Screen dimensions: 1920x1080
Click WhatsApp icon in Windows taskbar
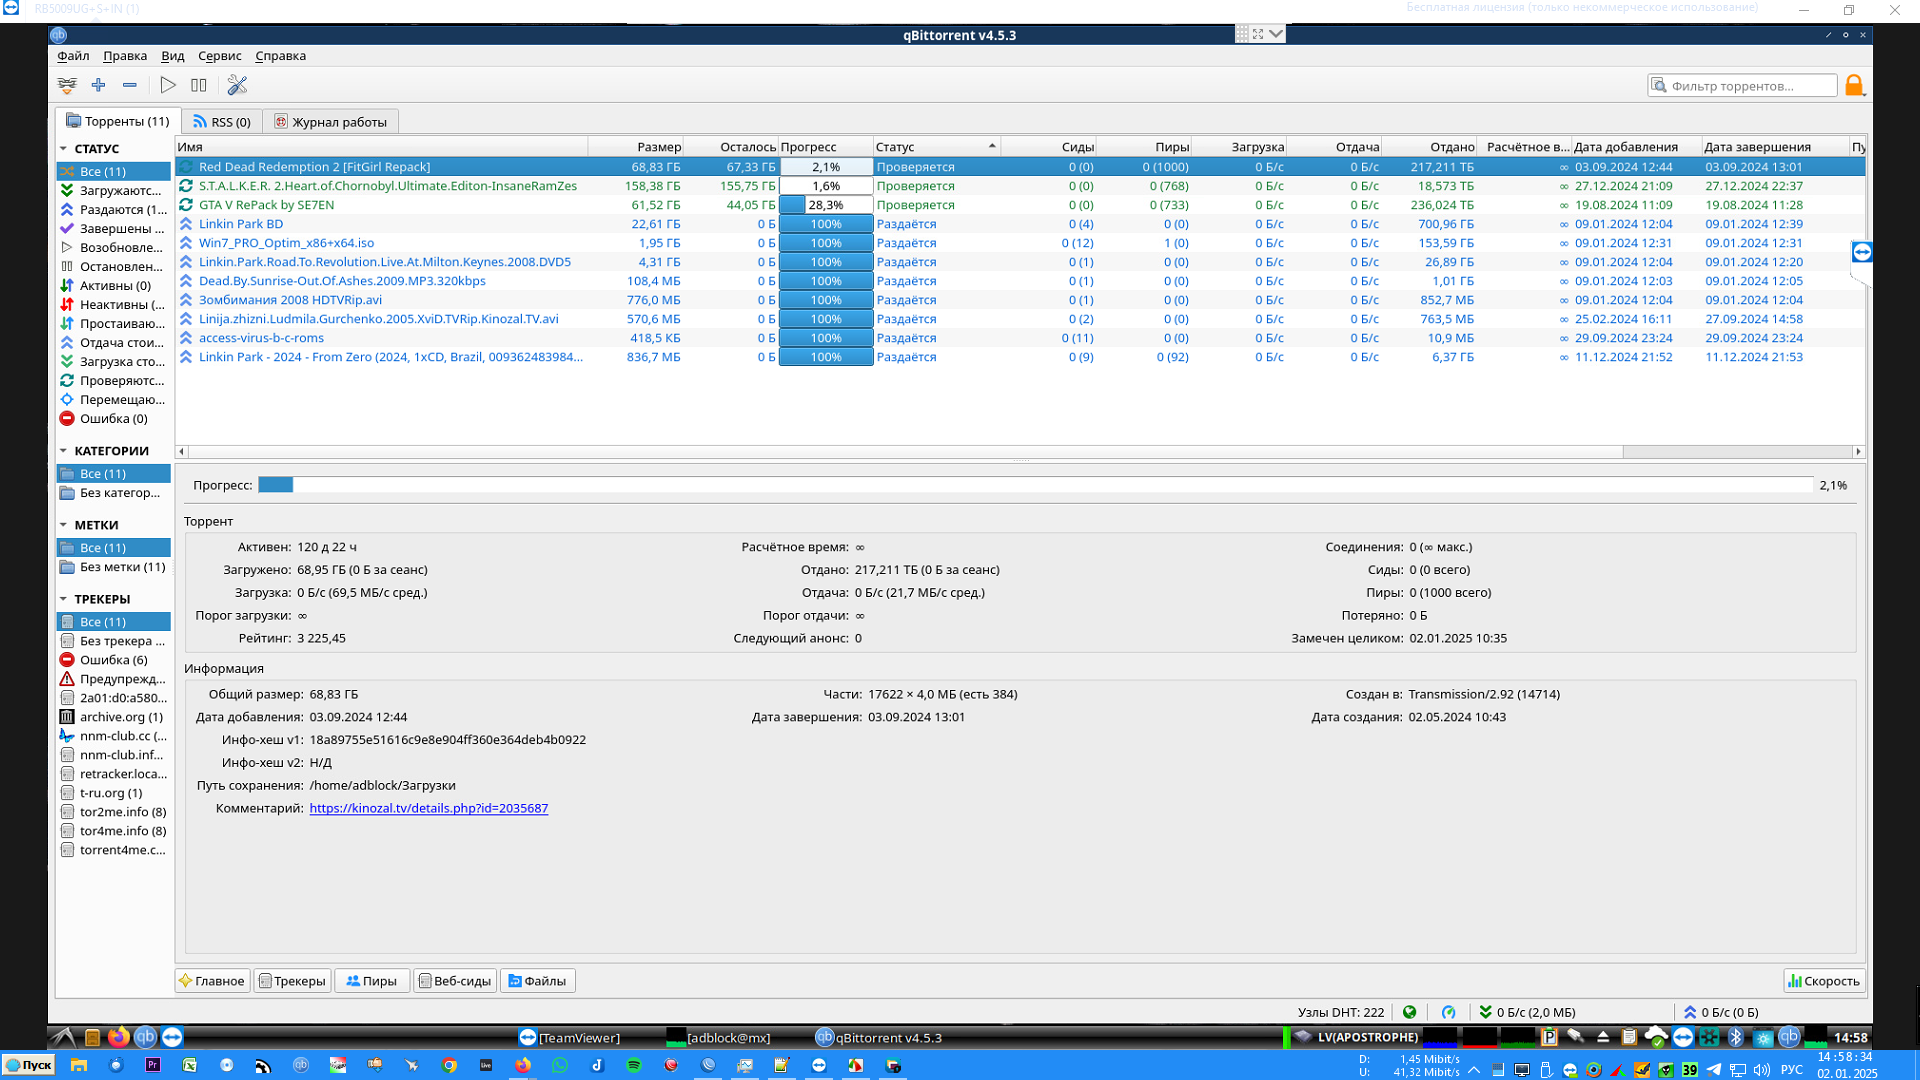560,1066
